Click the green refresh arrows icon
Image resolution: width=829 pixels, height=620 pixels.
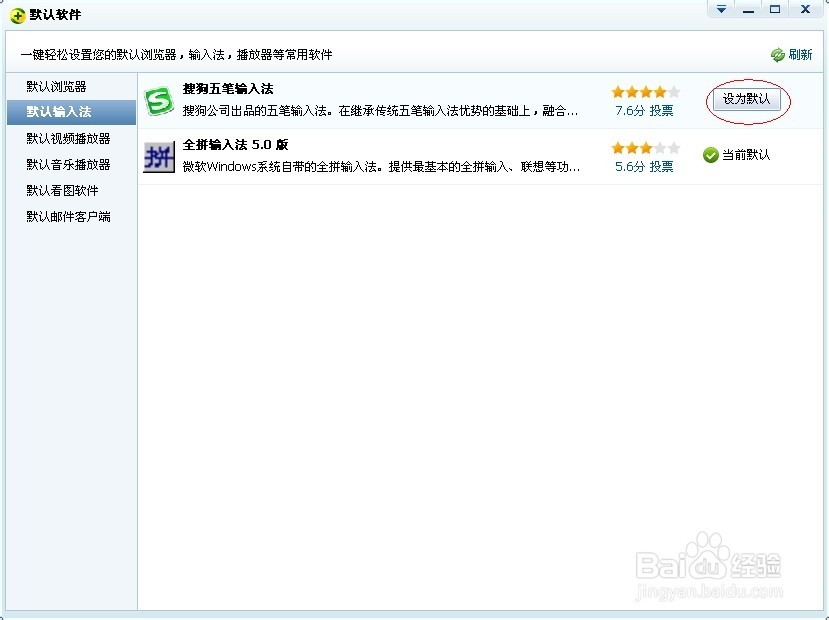(777, 54)
